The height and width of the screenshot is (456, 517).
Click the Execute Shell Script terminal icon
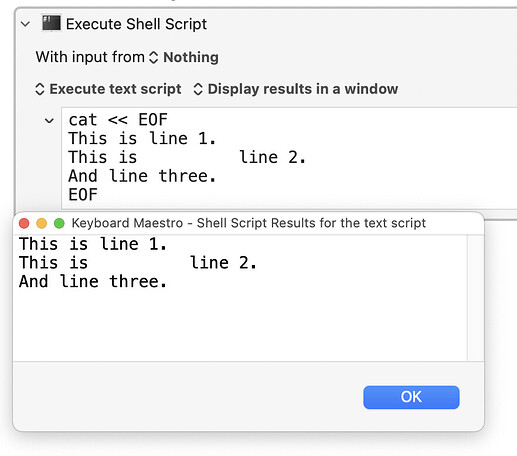point(51,23)
